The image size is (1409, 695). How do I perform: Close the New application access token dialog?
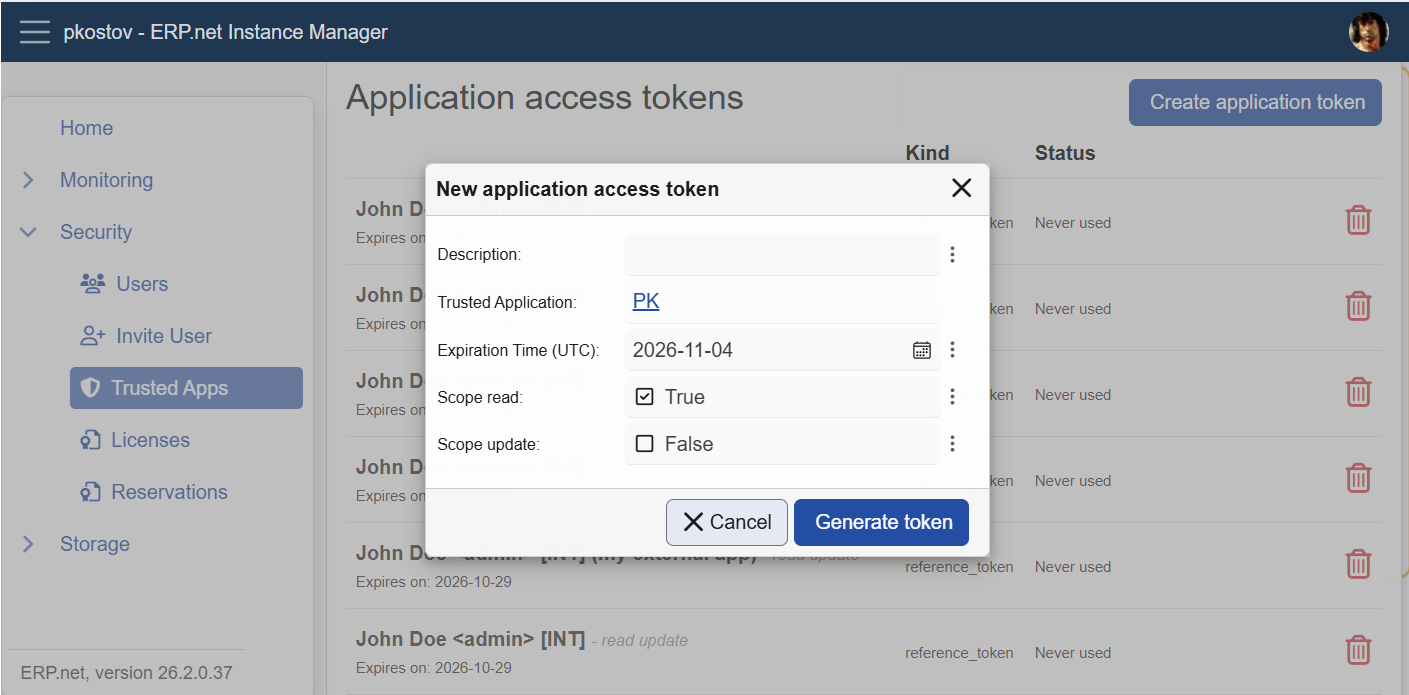(961, 188)
